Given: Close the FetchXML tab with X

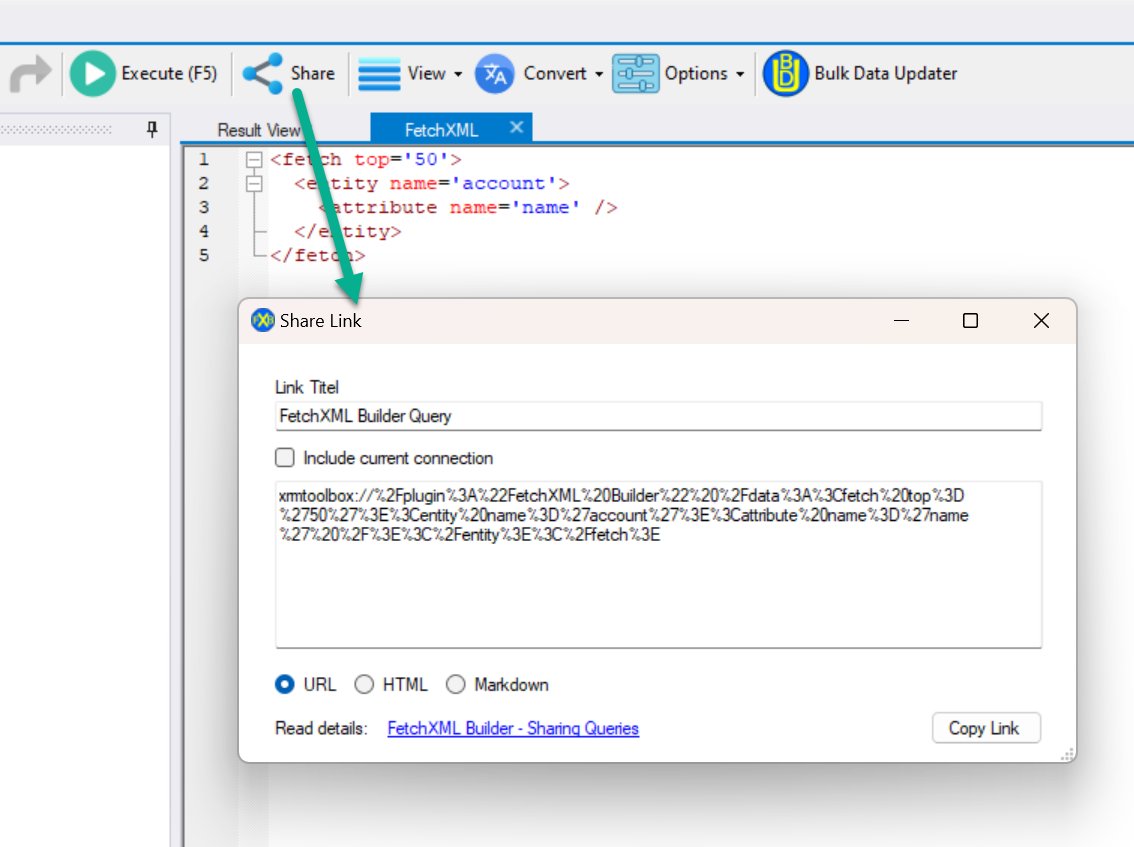Looking at the screenshot, I should [x=516, y=127].
